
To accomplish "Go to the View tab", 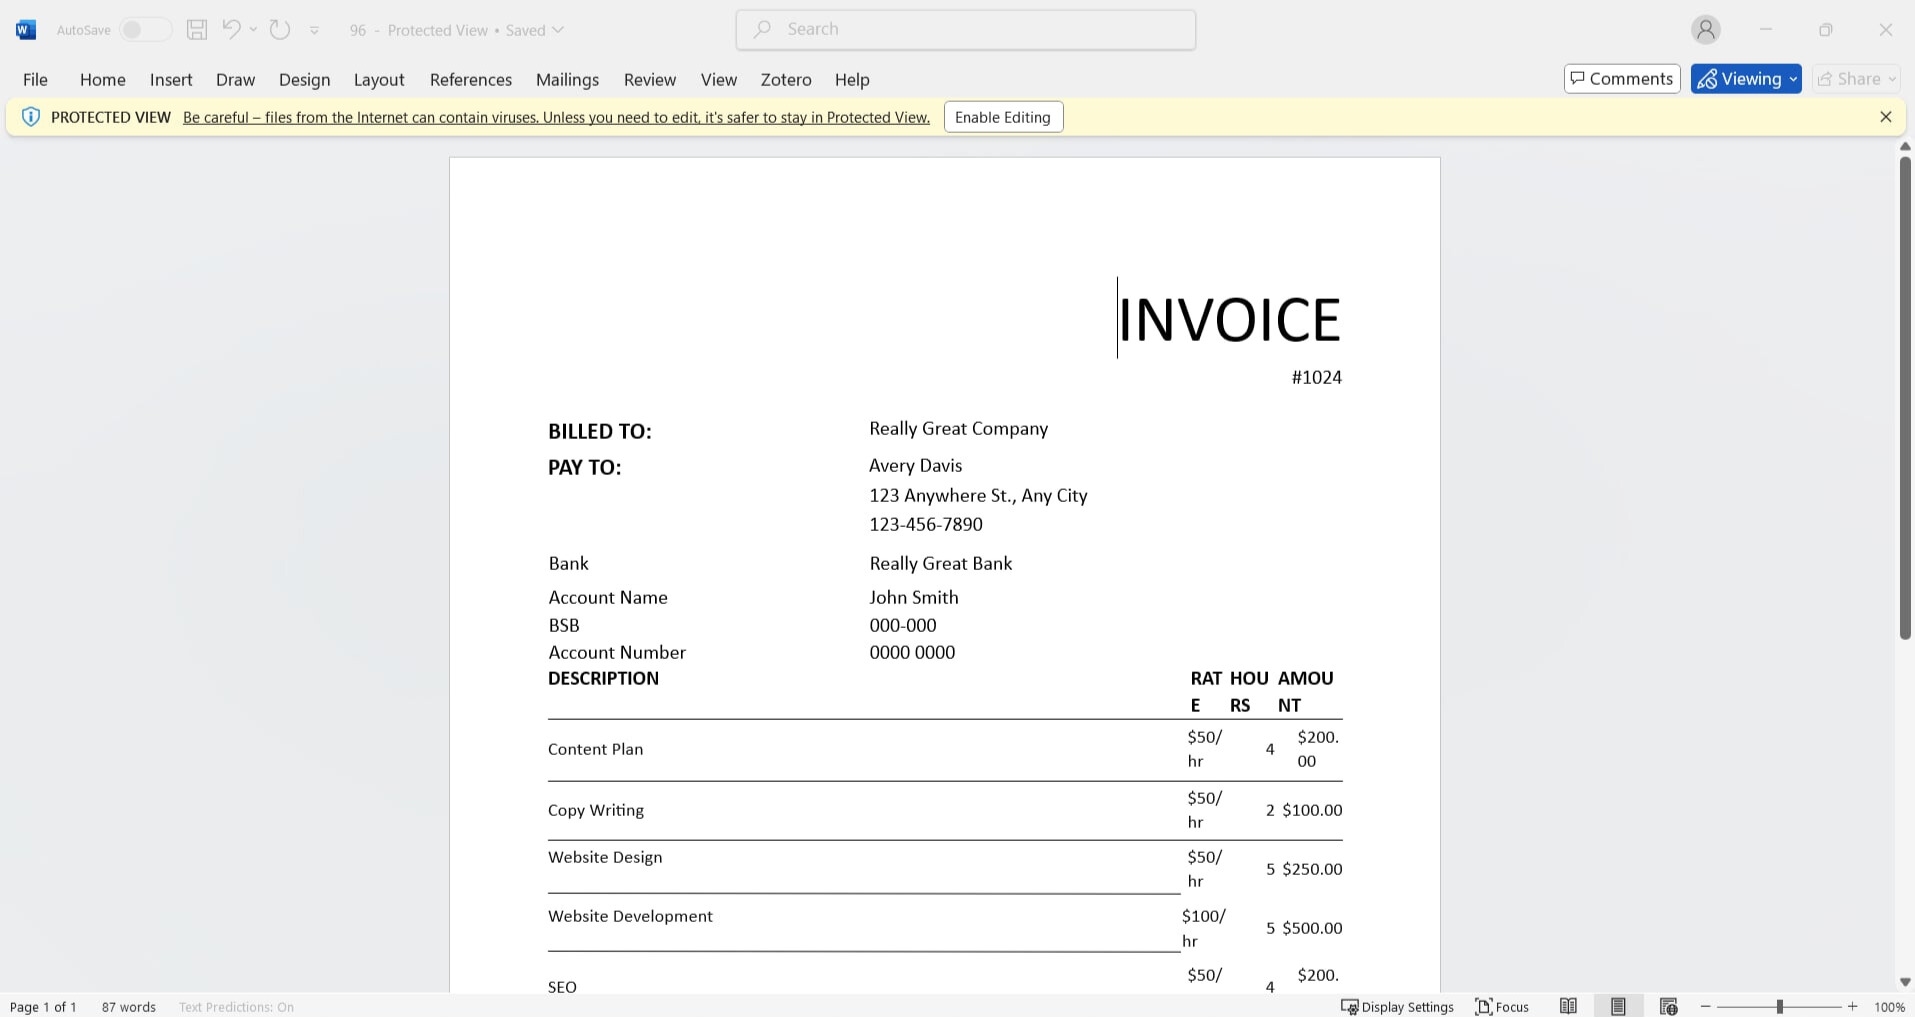I will tap(719, 79).
